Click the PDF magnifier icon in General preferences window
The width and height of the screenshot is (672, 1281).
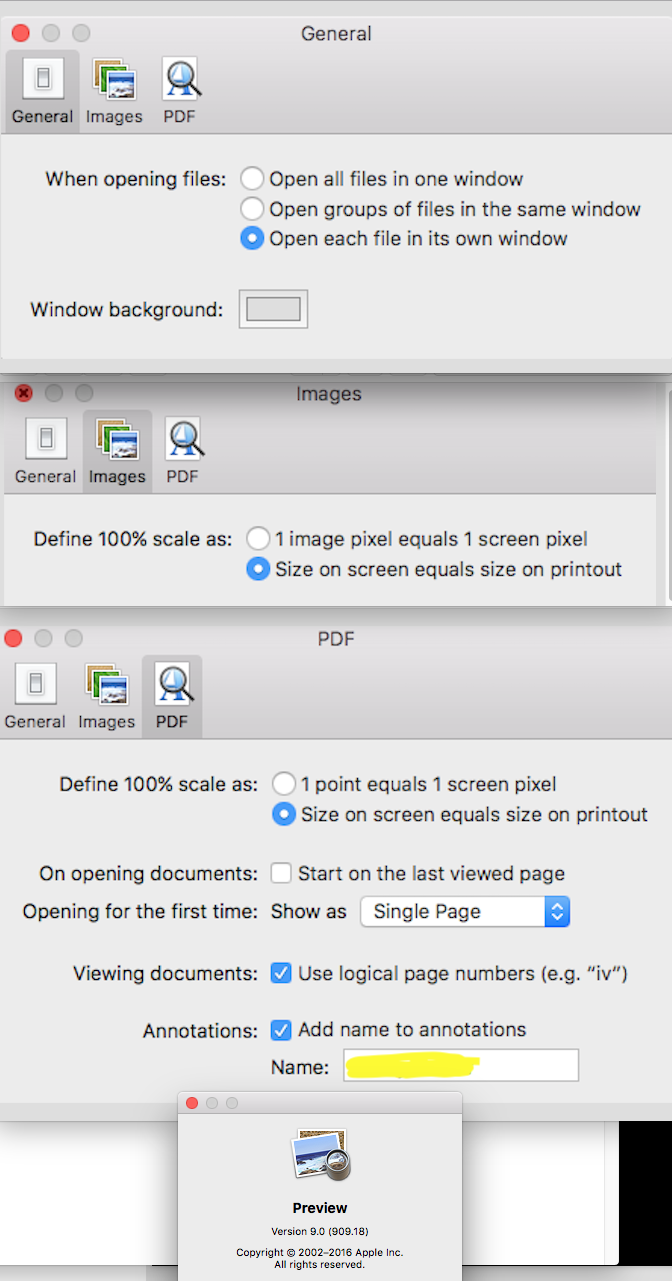tap(179, 89)
